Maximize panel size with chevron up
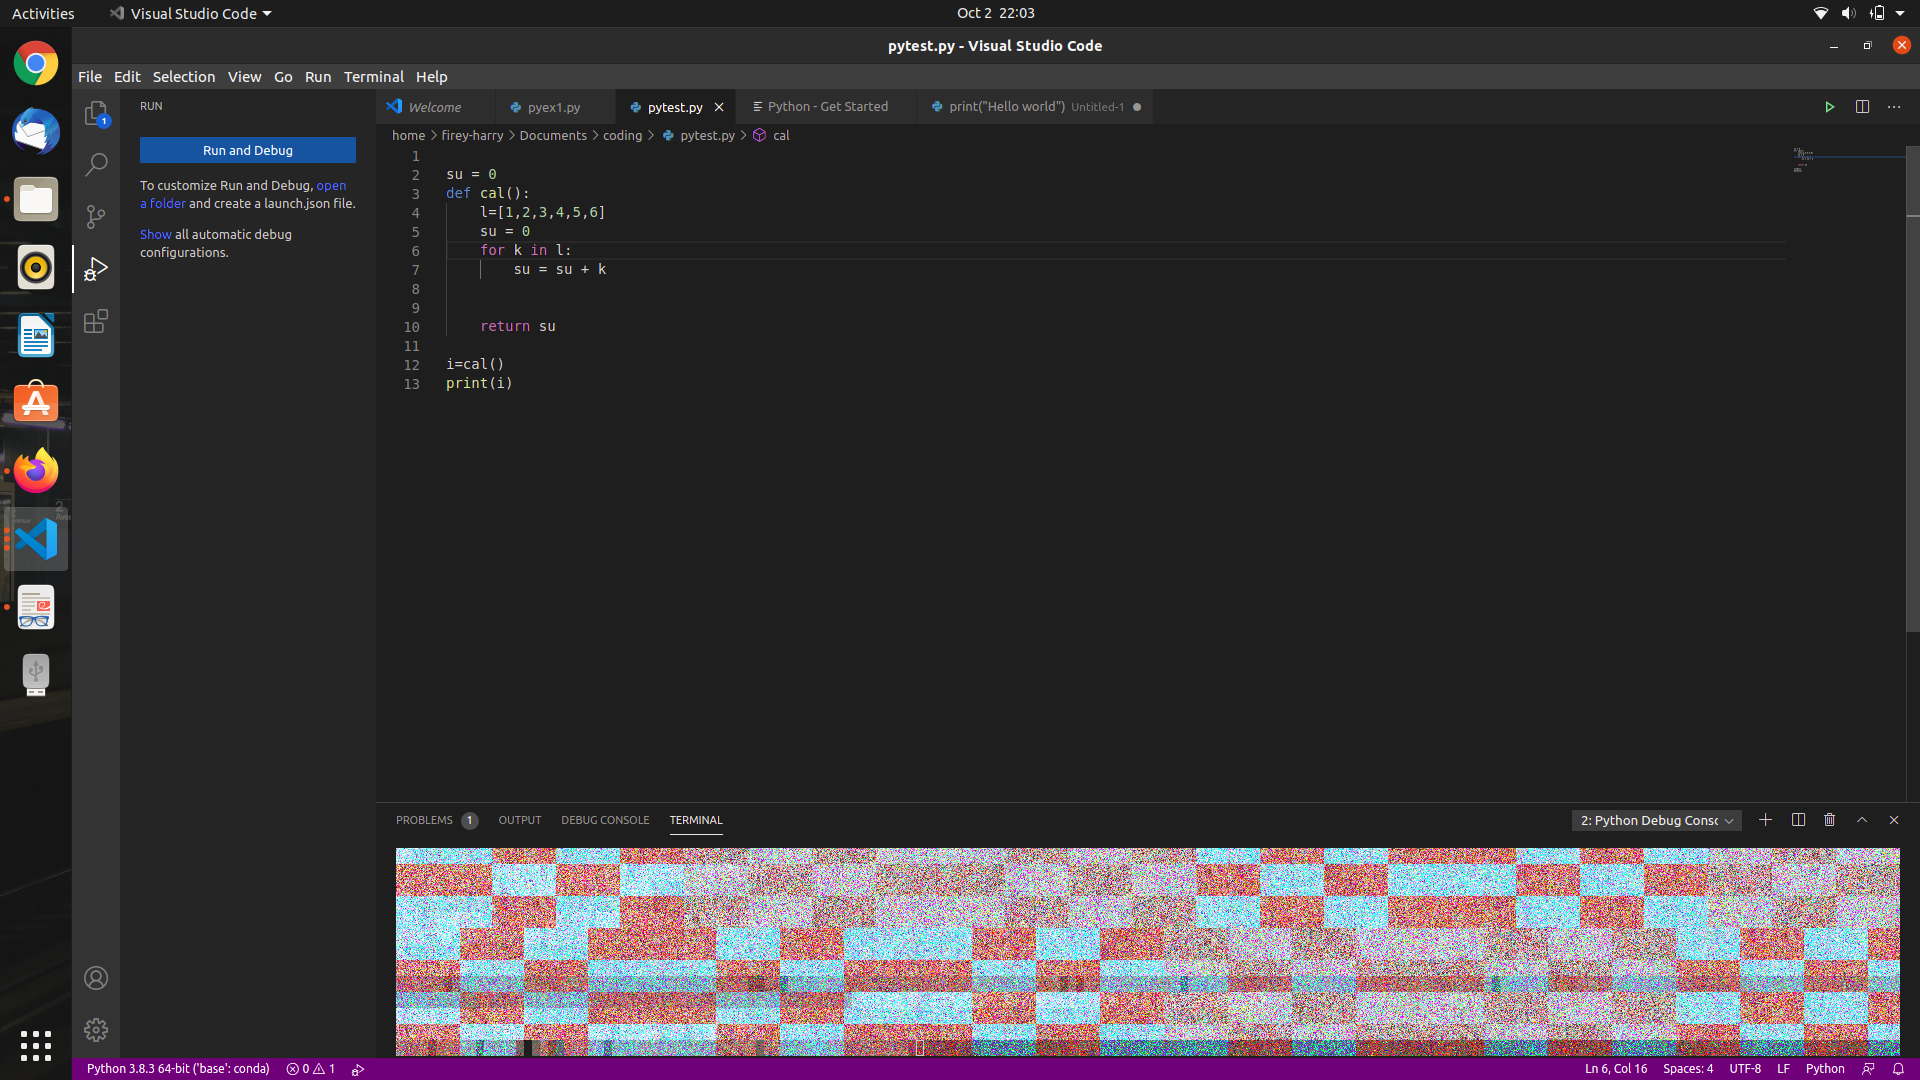The height and width of the screenshot is (1080, 1920). pyautogui.click(x=1862, y=820)
